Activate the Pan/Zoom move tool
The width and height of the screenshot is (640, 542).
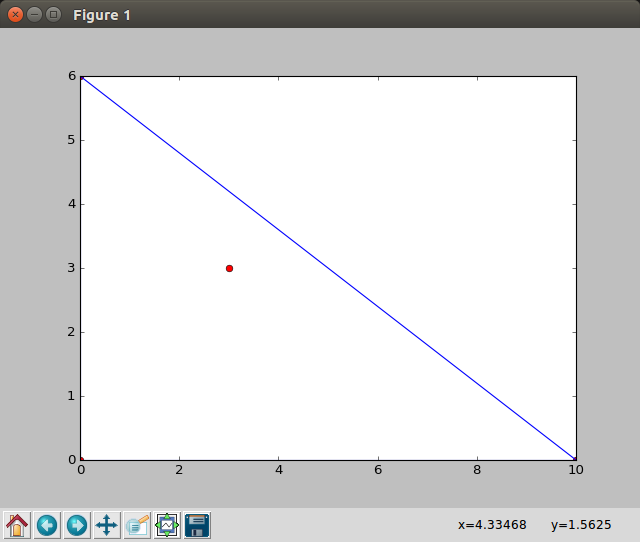tap(107, 525)
